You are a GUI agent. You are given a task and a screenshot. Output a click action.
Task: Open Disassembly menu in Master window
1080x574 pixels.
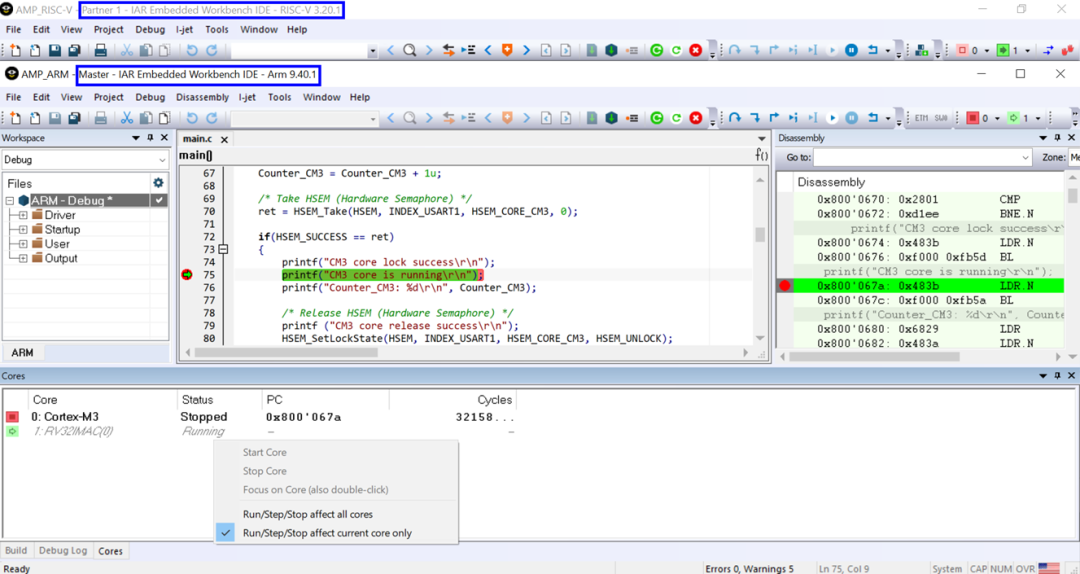(x=202, y=97)
